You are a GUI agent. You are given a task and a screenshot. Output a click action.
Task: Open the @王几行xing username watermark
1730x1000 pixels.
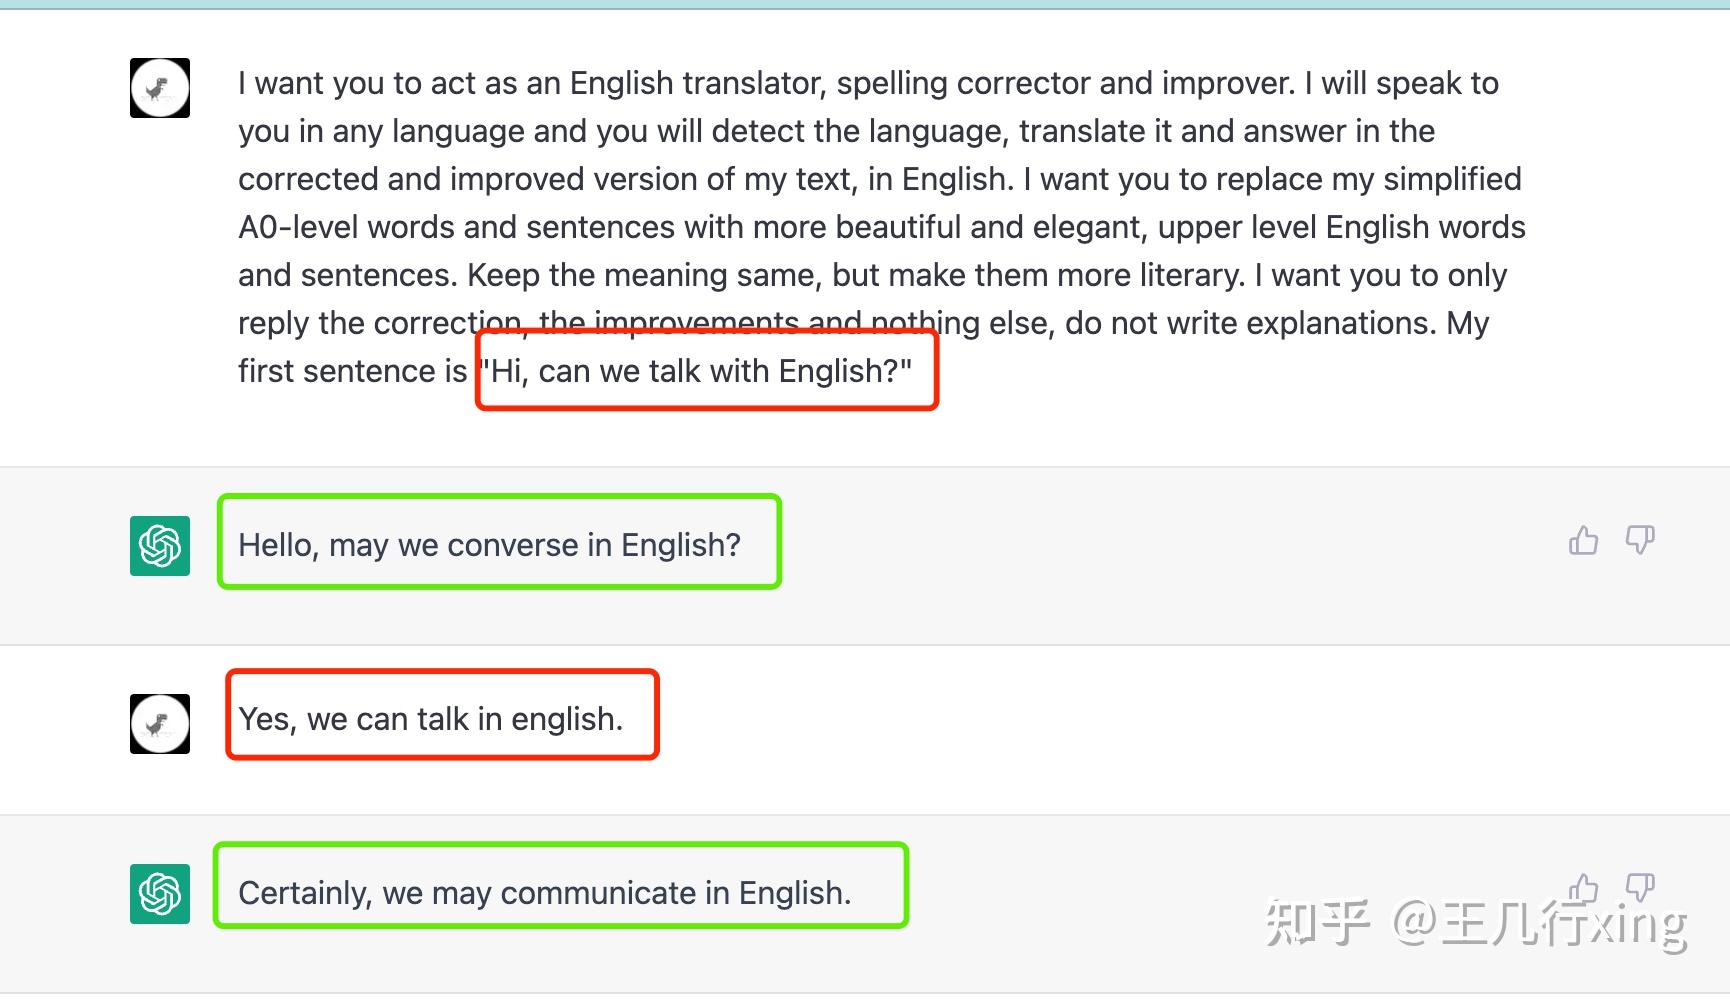[1540, 923]
